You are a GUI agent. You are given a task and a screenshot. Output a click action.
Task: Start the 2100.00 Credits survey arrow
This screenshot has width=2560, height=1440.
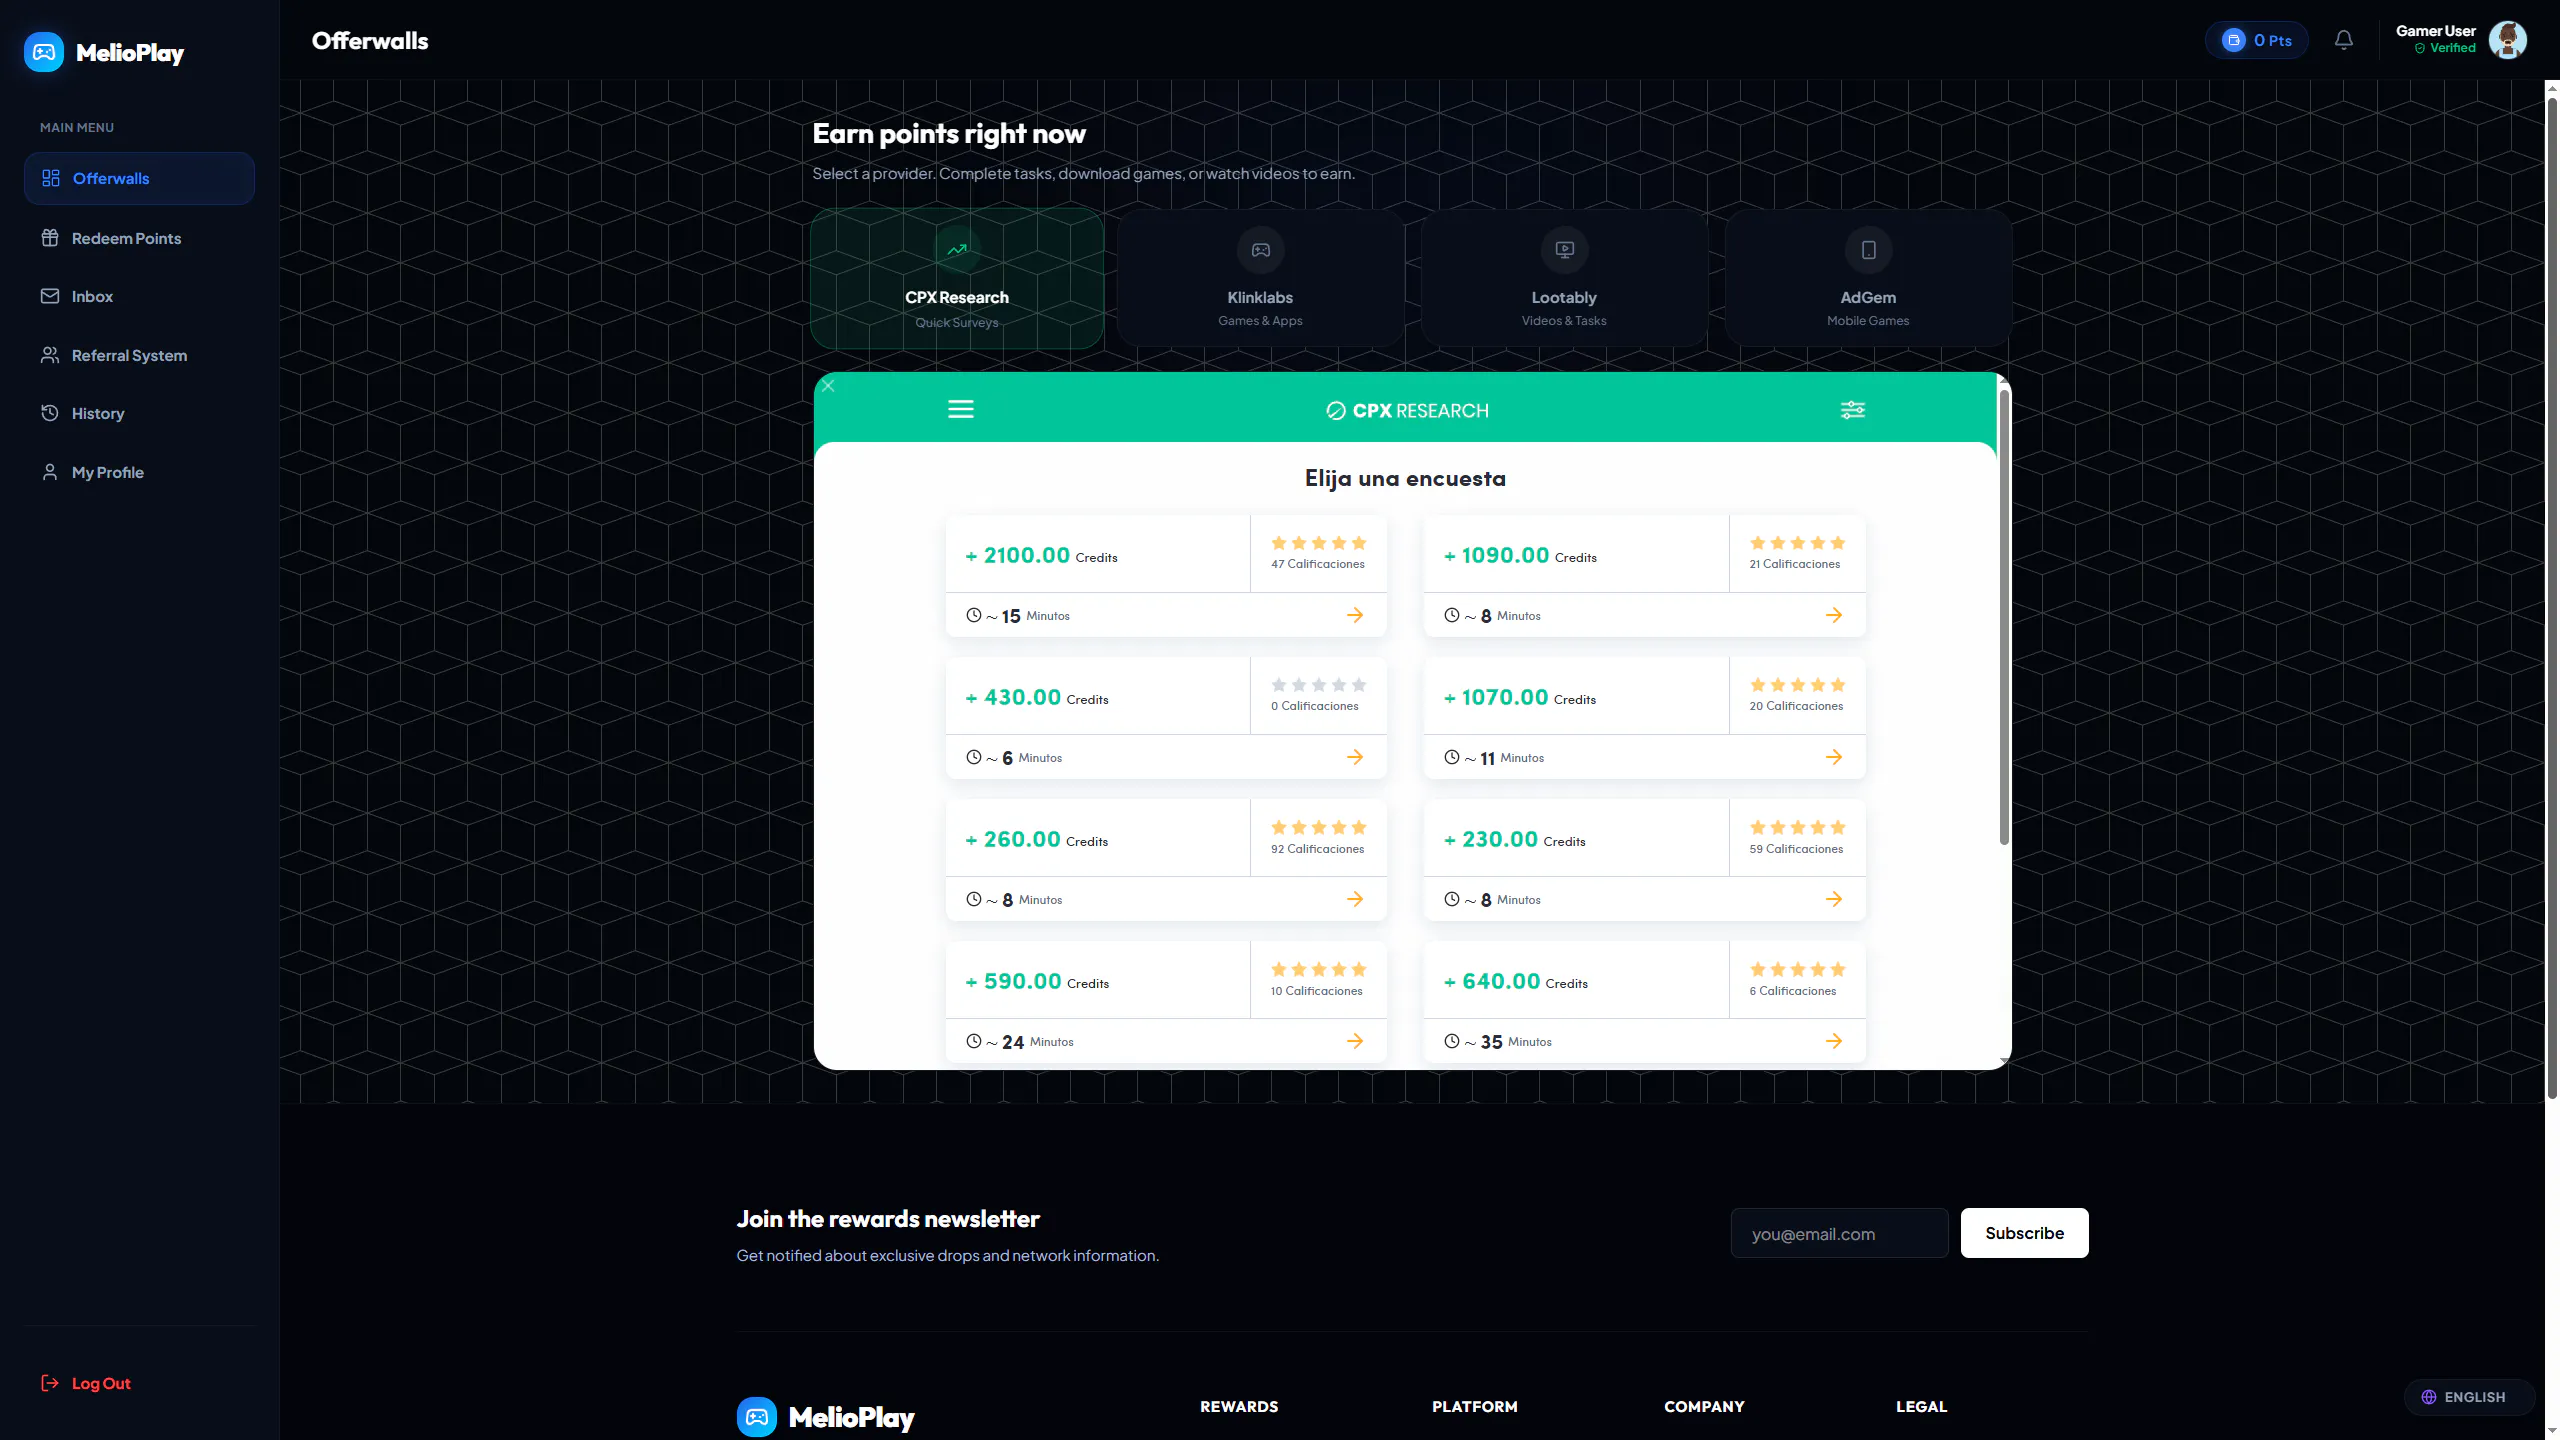[x=1354, y=615]
